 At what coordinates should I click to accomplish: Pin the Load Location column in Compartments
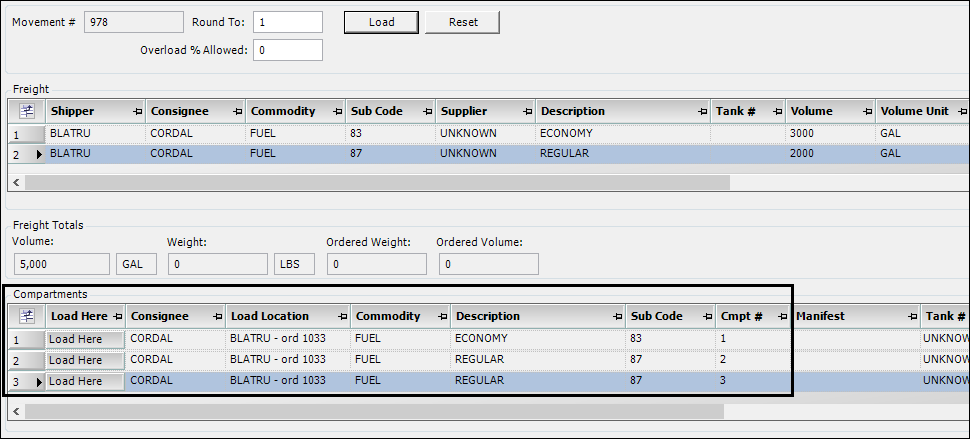tap(341, 317)
